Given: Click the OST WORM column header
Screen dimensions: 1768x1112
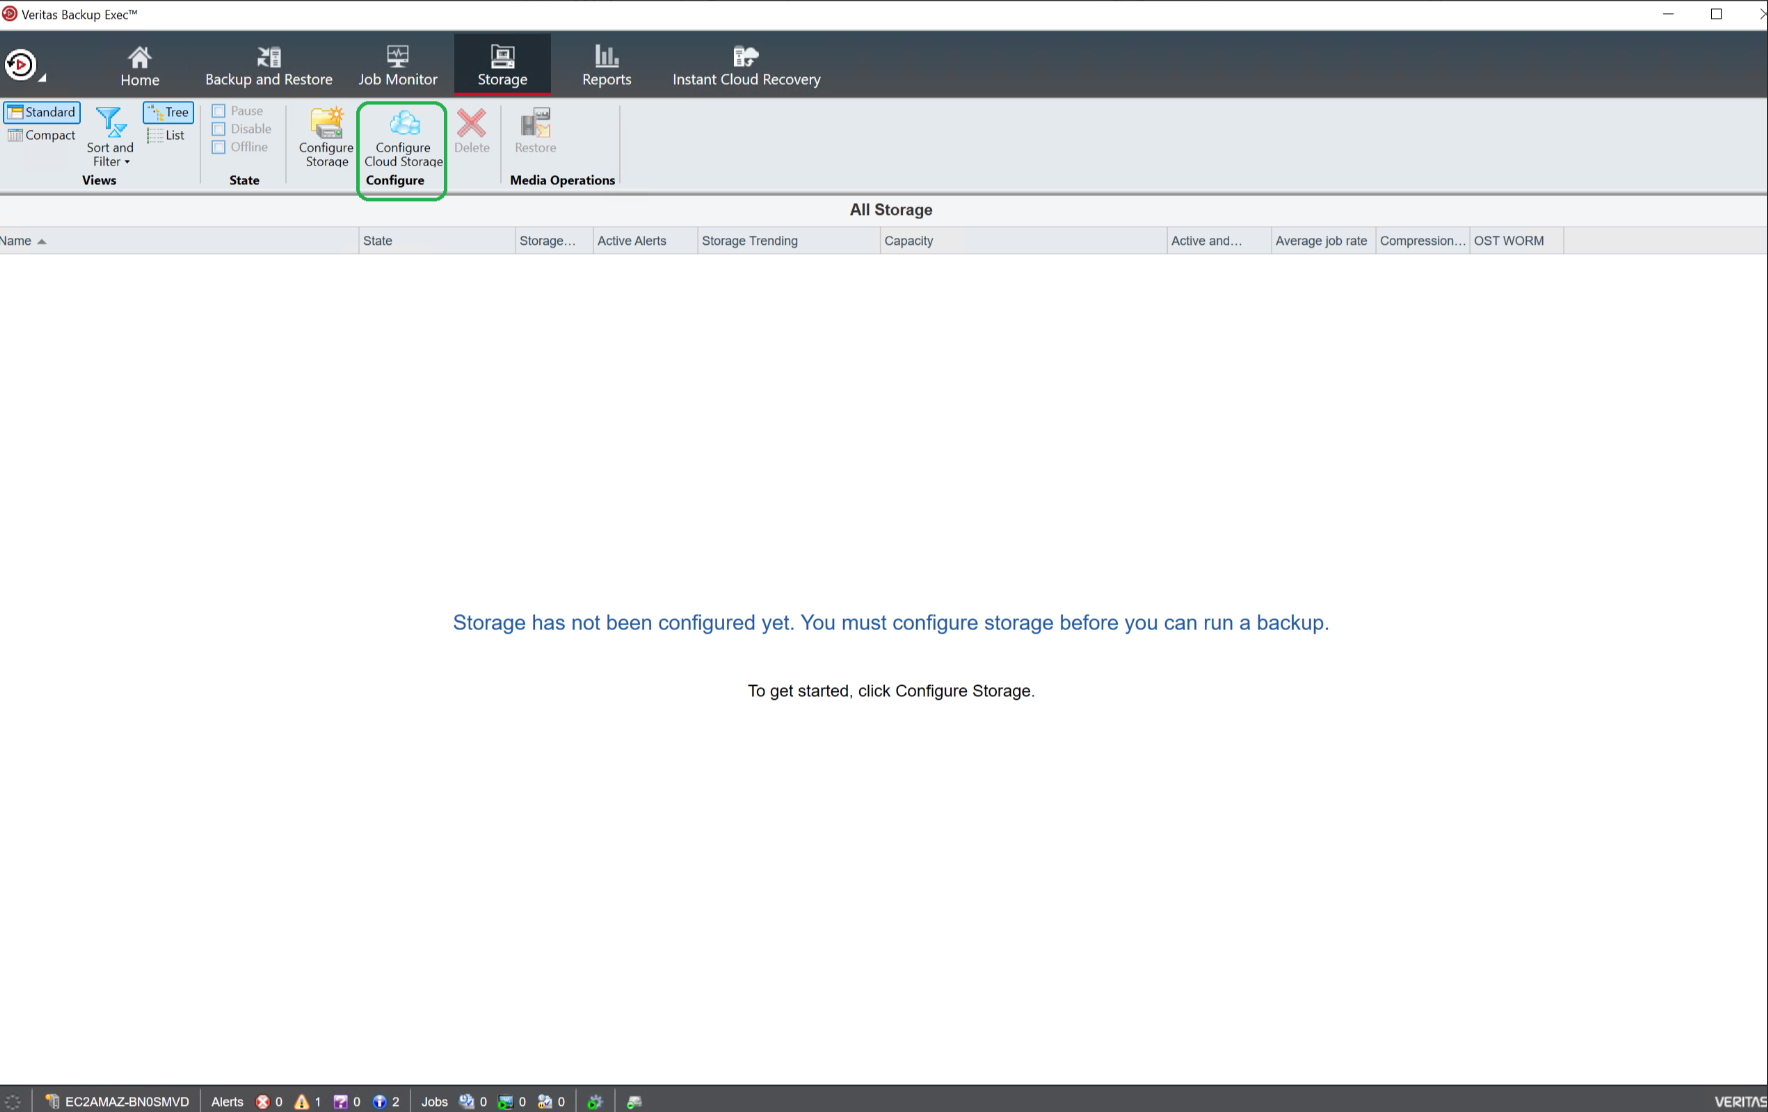Looking at the screenshot, I should tap(1516, 241).
